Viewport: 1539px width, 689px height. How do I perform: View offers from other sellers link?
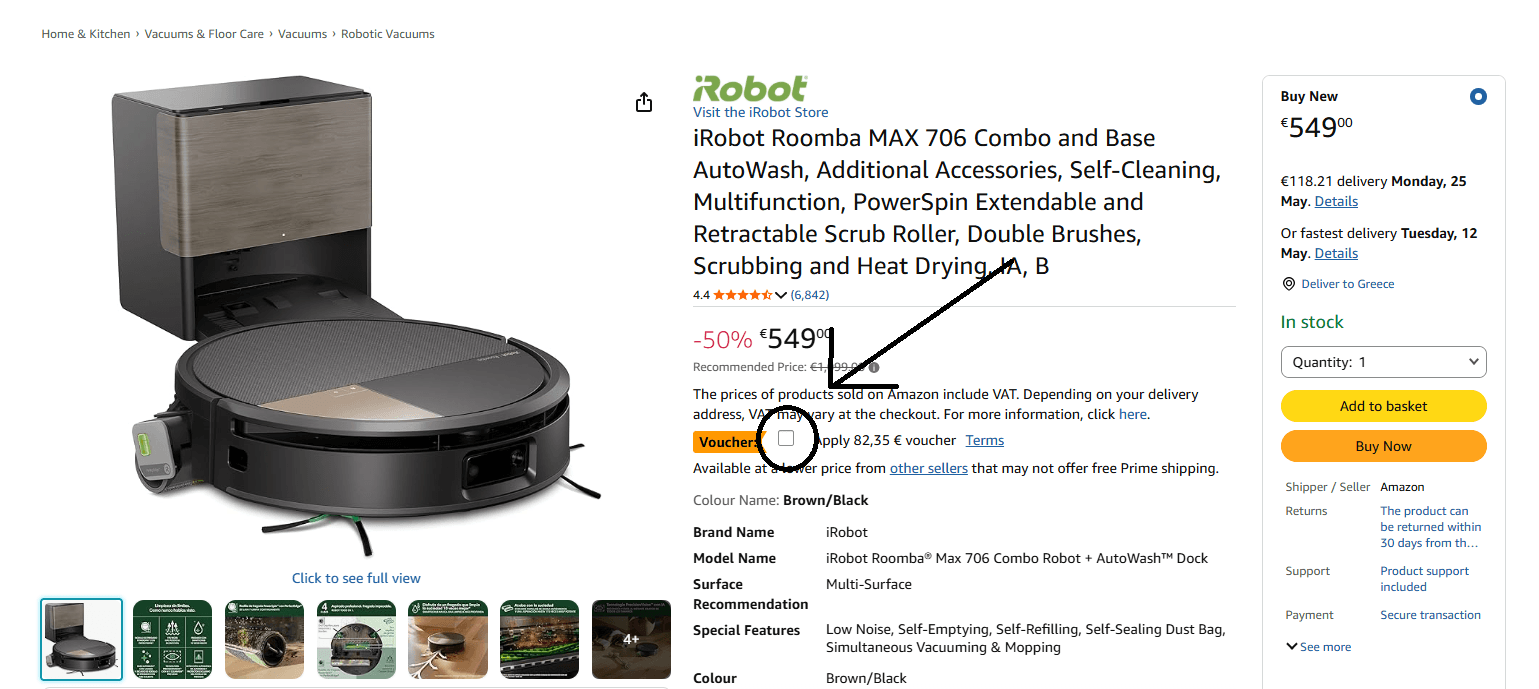tap(929, 468)
